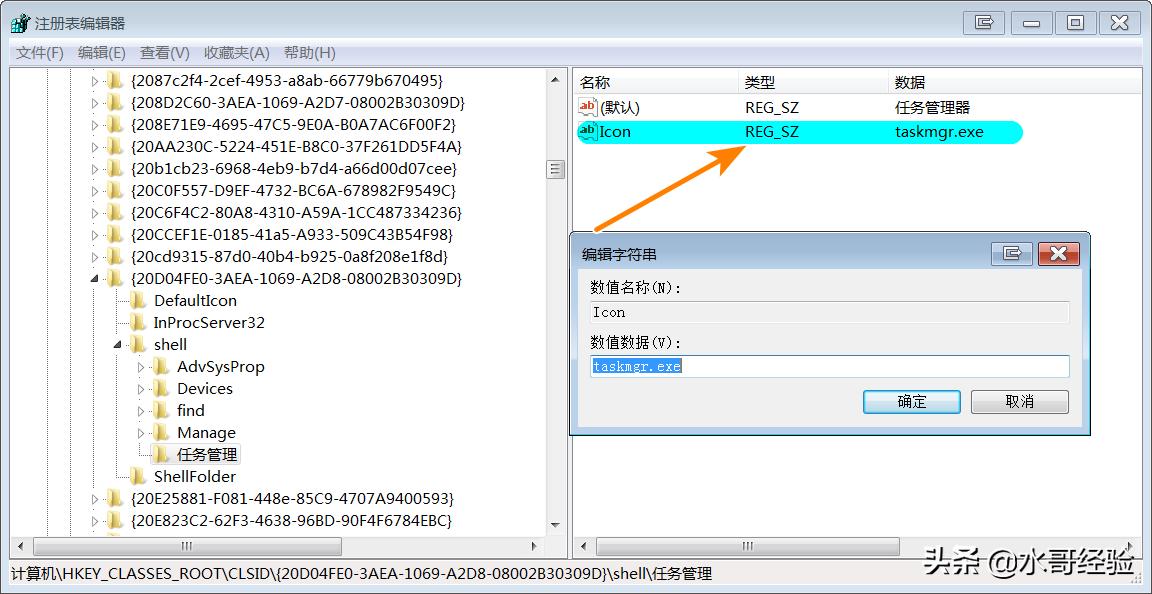The image size is (1152, 594).
Task: Click the 数值数据 input field
Action: pos(829,366)
